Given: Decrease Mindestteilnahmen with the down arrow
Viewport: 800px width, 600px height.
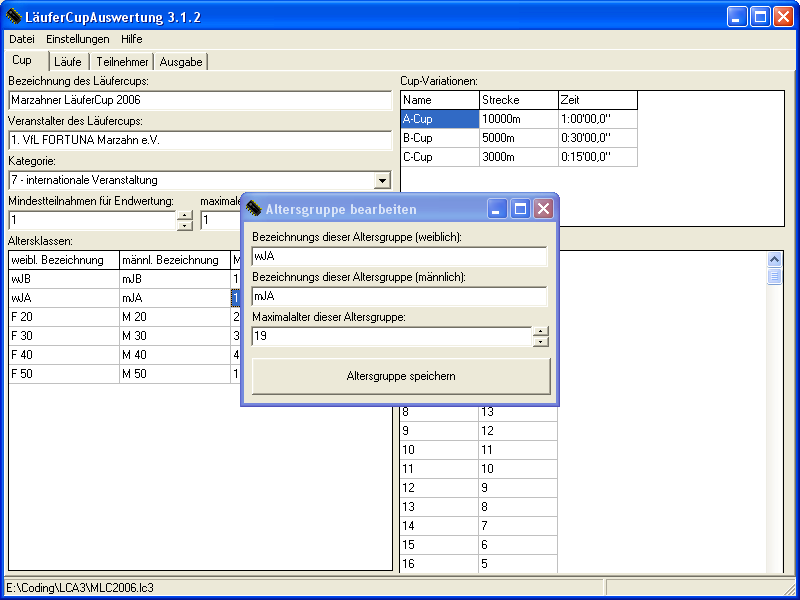Looking at the screenshot, I should pos(185,226).
